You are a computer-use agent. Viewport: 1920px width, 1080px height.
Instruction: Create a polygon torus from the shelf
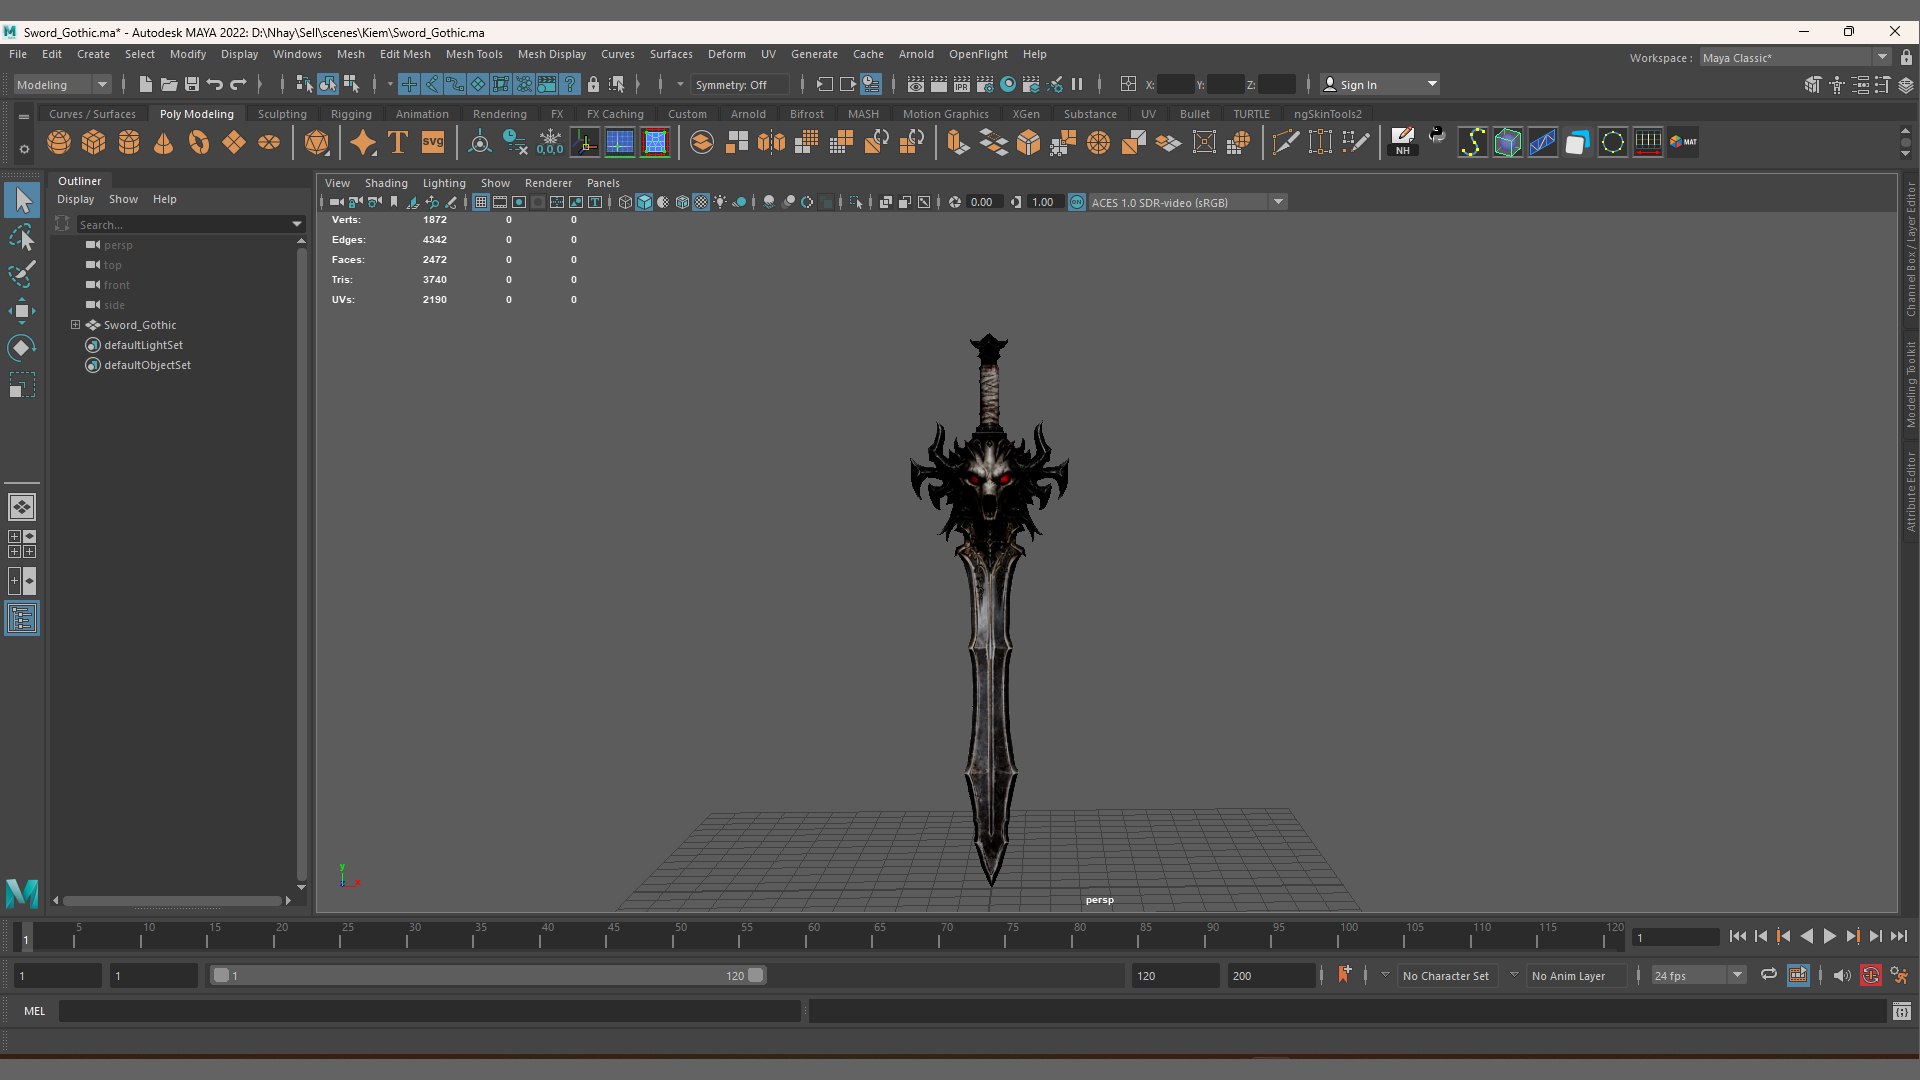point(199,143)
